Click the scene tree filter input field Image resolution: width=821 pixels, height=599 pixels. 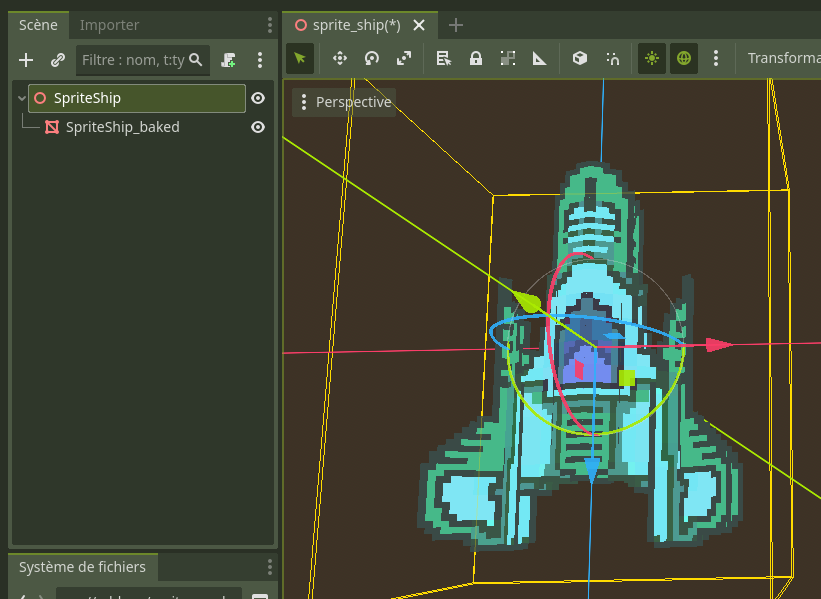(x=134, y=60)
